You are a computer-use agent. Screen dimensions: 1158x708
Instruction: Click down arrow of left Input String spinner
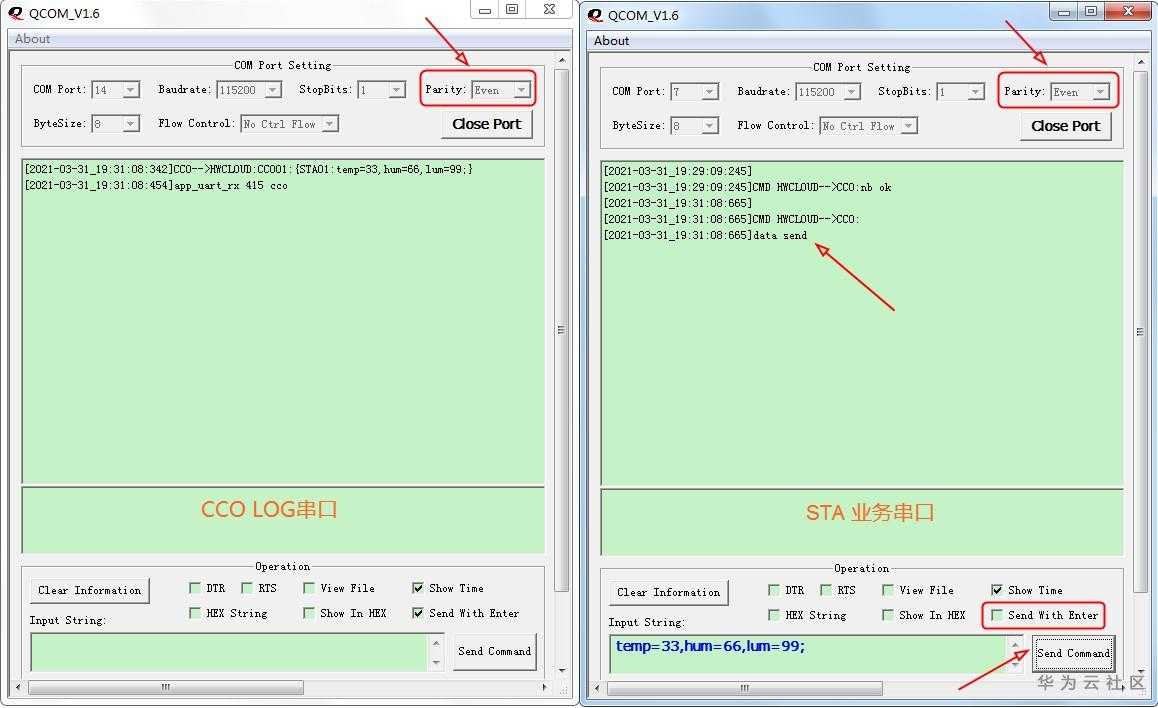point(436,662)
